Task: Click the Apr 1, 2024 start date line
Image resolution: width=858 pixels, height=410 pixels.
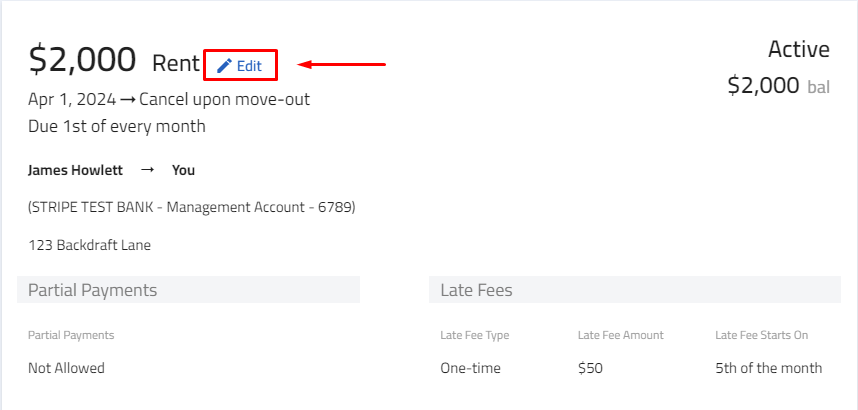Action: (169, 100)
